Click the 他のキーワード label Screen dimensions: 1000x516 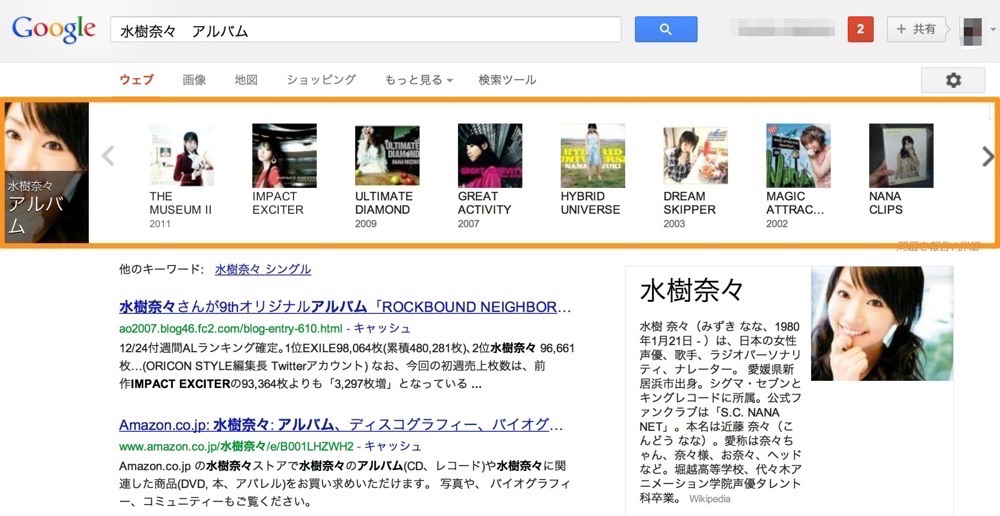pyautogui.click(x=161, y=269)
